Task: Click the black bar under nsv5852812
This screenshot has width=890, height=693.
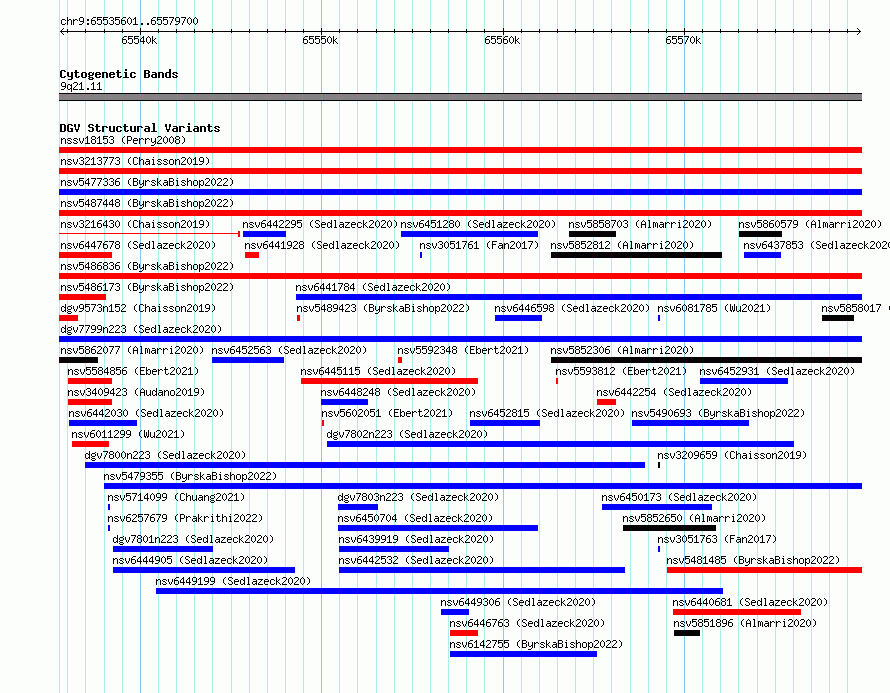Action: click(636, 255)
